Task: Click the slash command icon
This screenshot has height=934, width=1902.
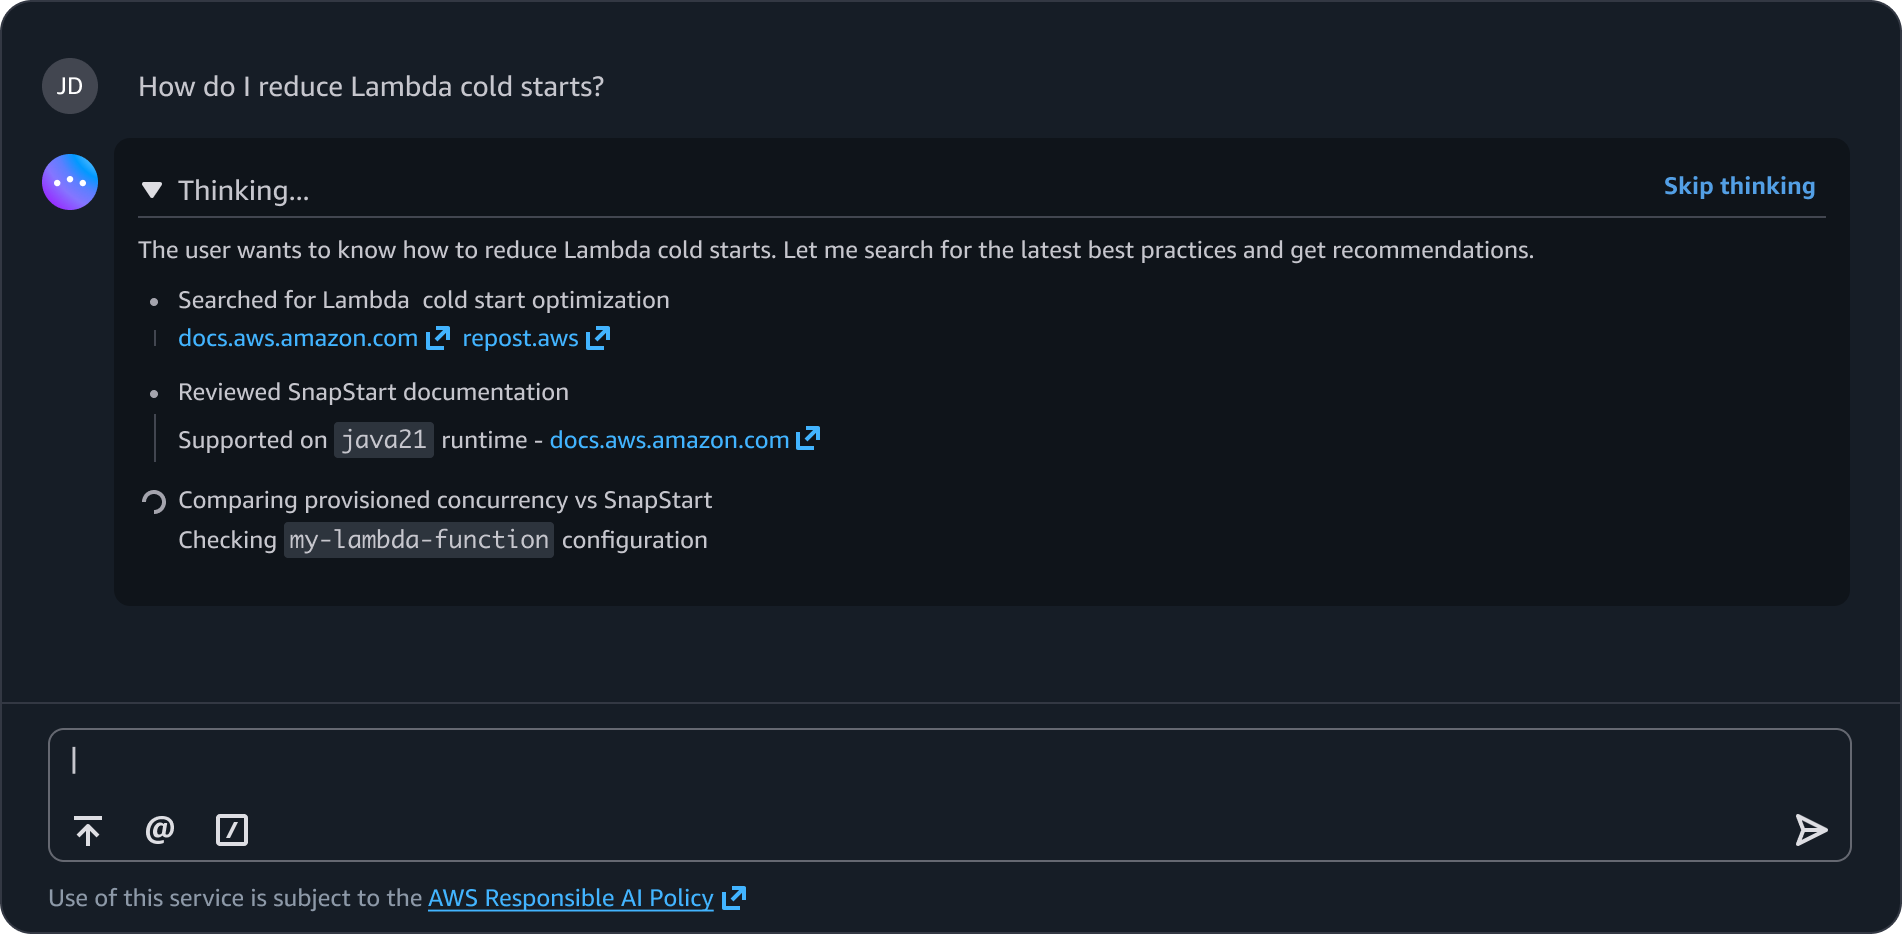Action: click(232, 830)
